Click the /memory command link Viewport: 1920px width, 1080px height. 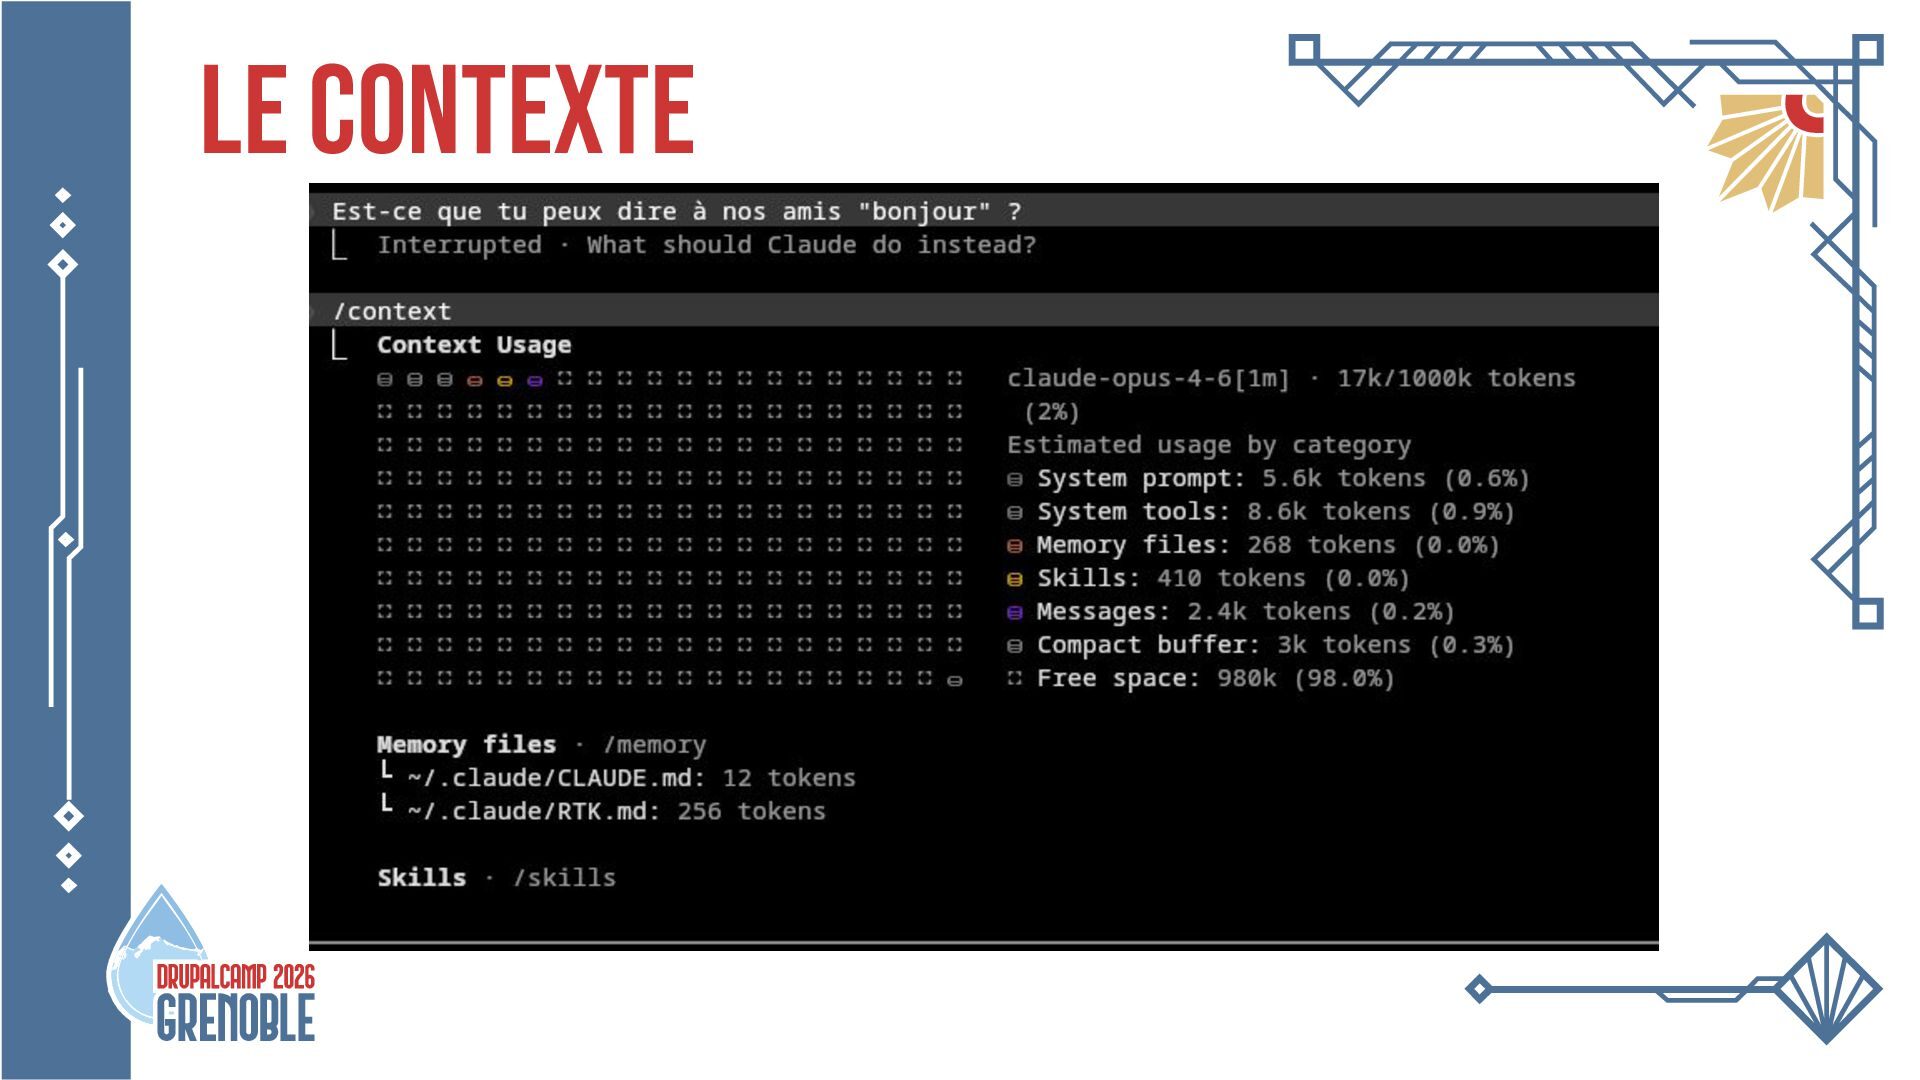click(x=654, y=745)
